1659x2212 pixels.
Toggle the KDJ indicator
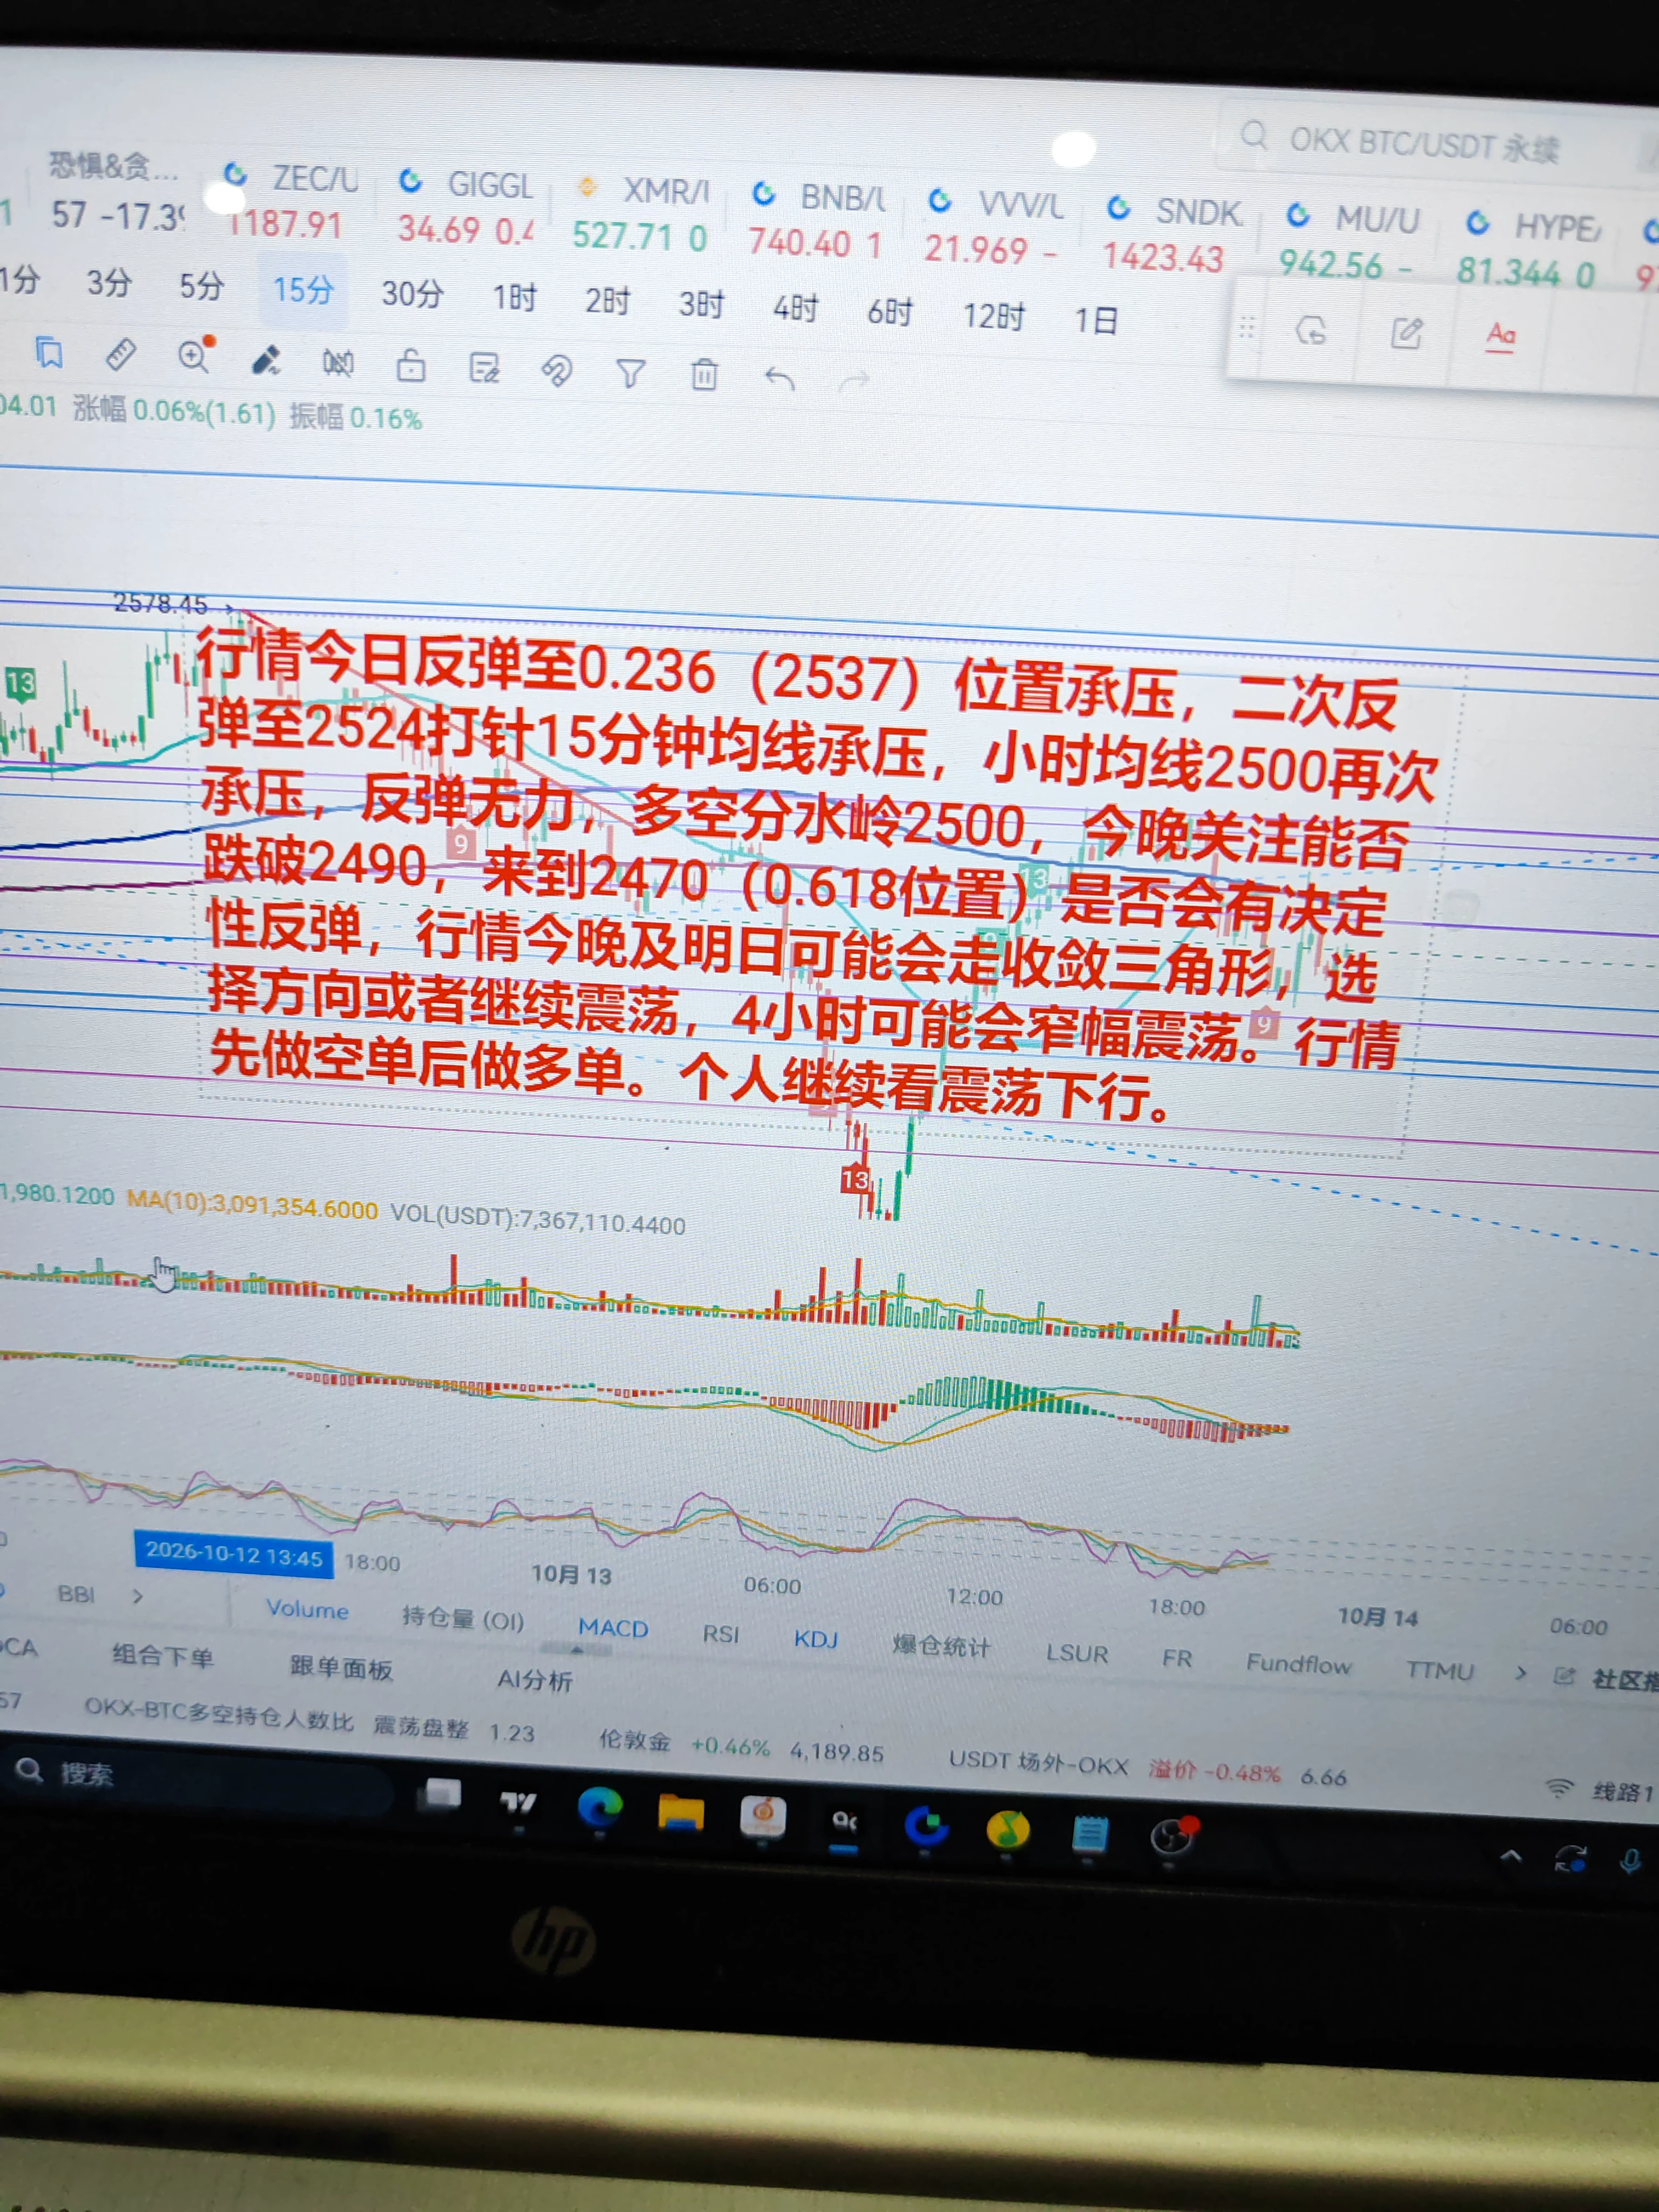(815, 1639)
